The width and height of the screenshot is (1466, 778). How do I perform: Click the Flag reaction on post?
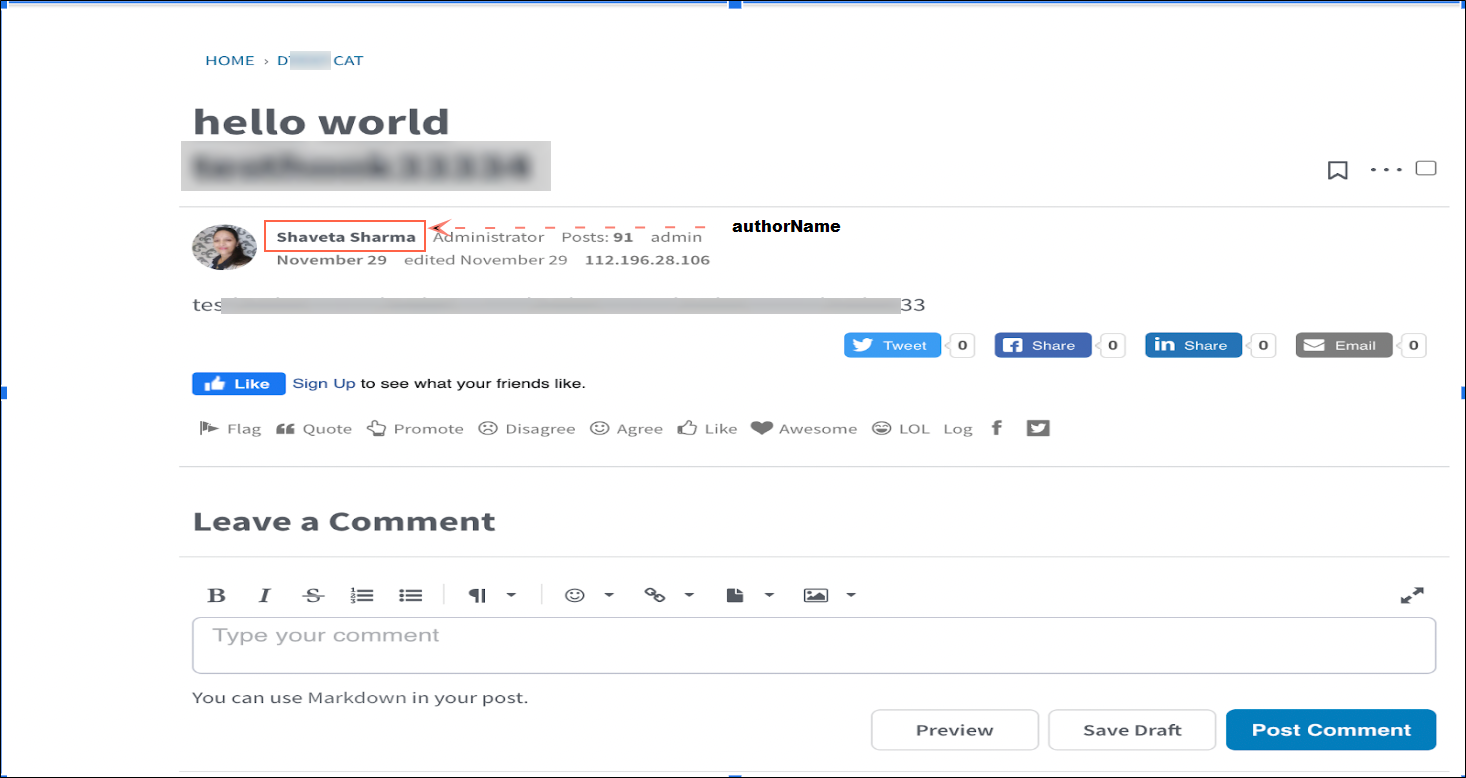point(230,429)
